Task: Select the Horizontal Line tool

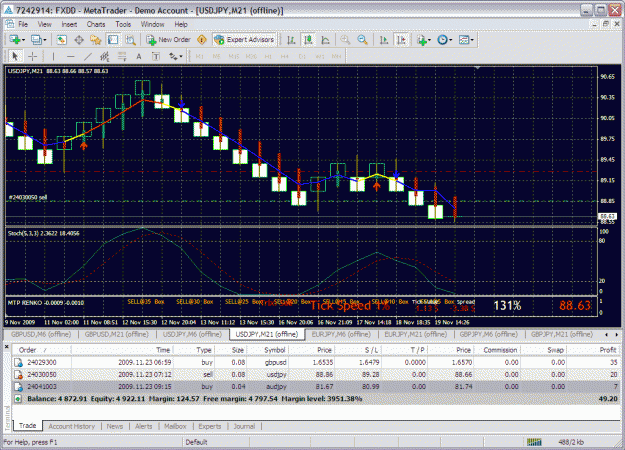Action: pos(71,57)
